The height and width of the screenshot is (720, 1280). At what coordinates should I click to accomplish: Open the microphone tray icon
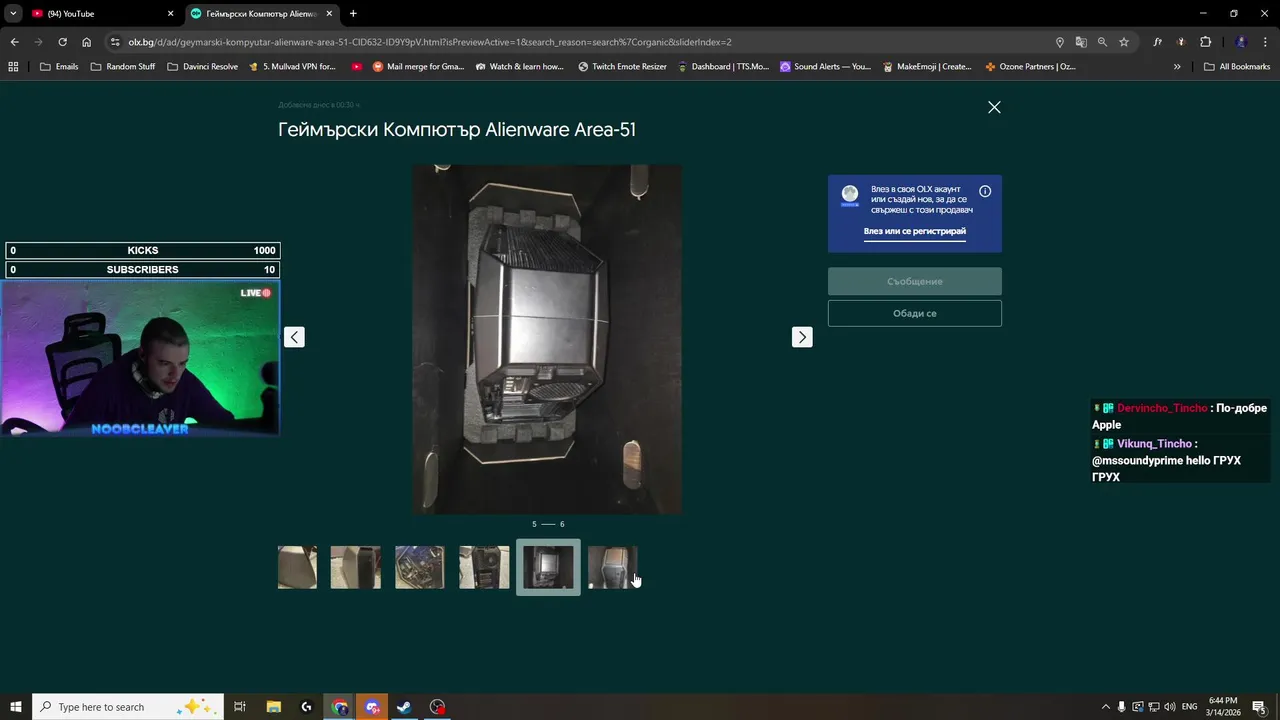[x=1121, y=707]
